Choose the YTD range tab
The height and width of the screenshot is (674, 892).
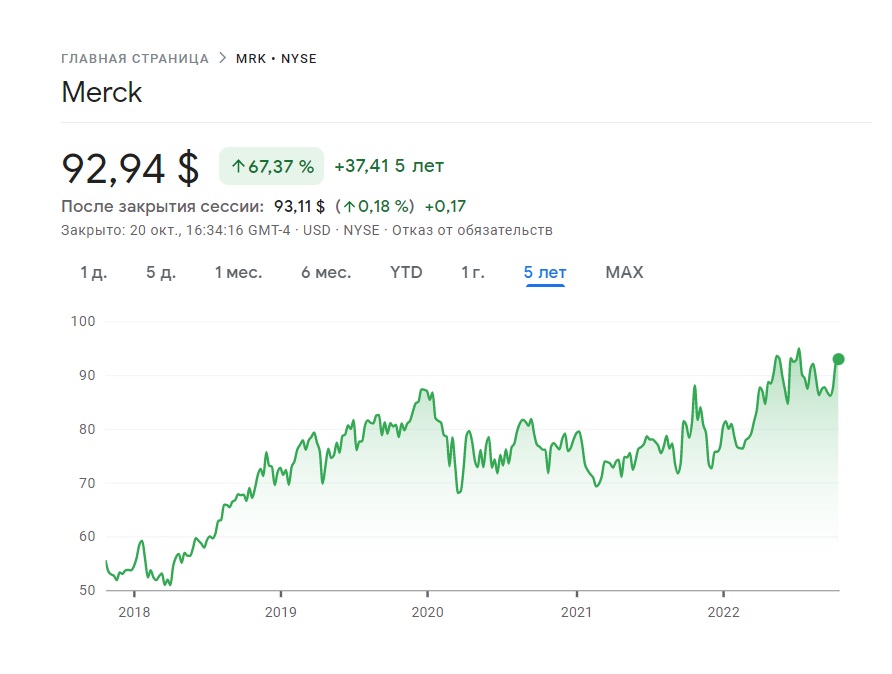click(406, 272)
